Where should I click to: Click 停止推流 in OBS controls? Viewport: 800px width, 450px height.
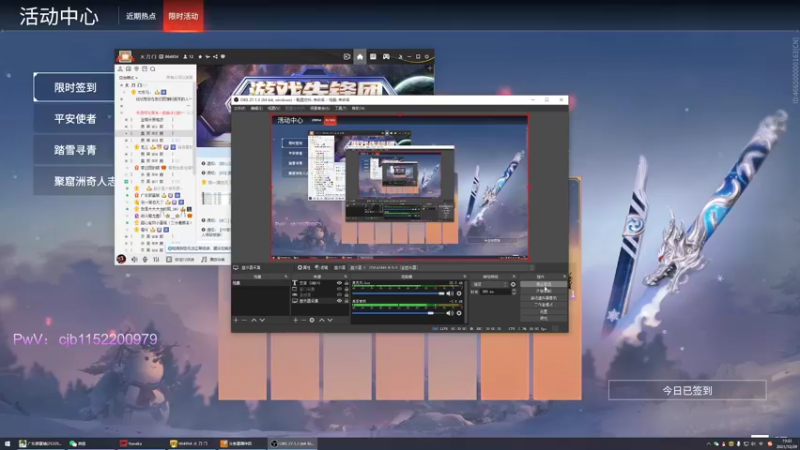point(543,284)
